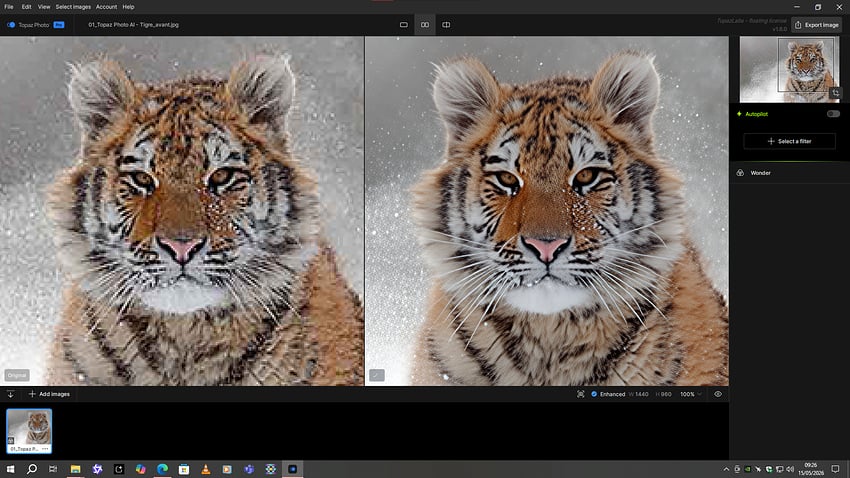Select the tiger thumbnail in the filmstrip
Screen dimensions: 850x478
click(29, 431)
